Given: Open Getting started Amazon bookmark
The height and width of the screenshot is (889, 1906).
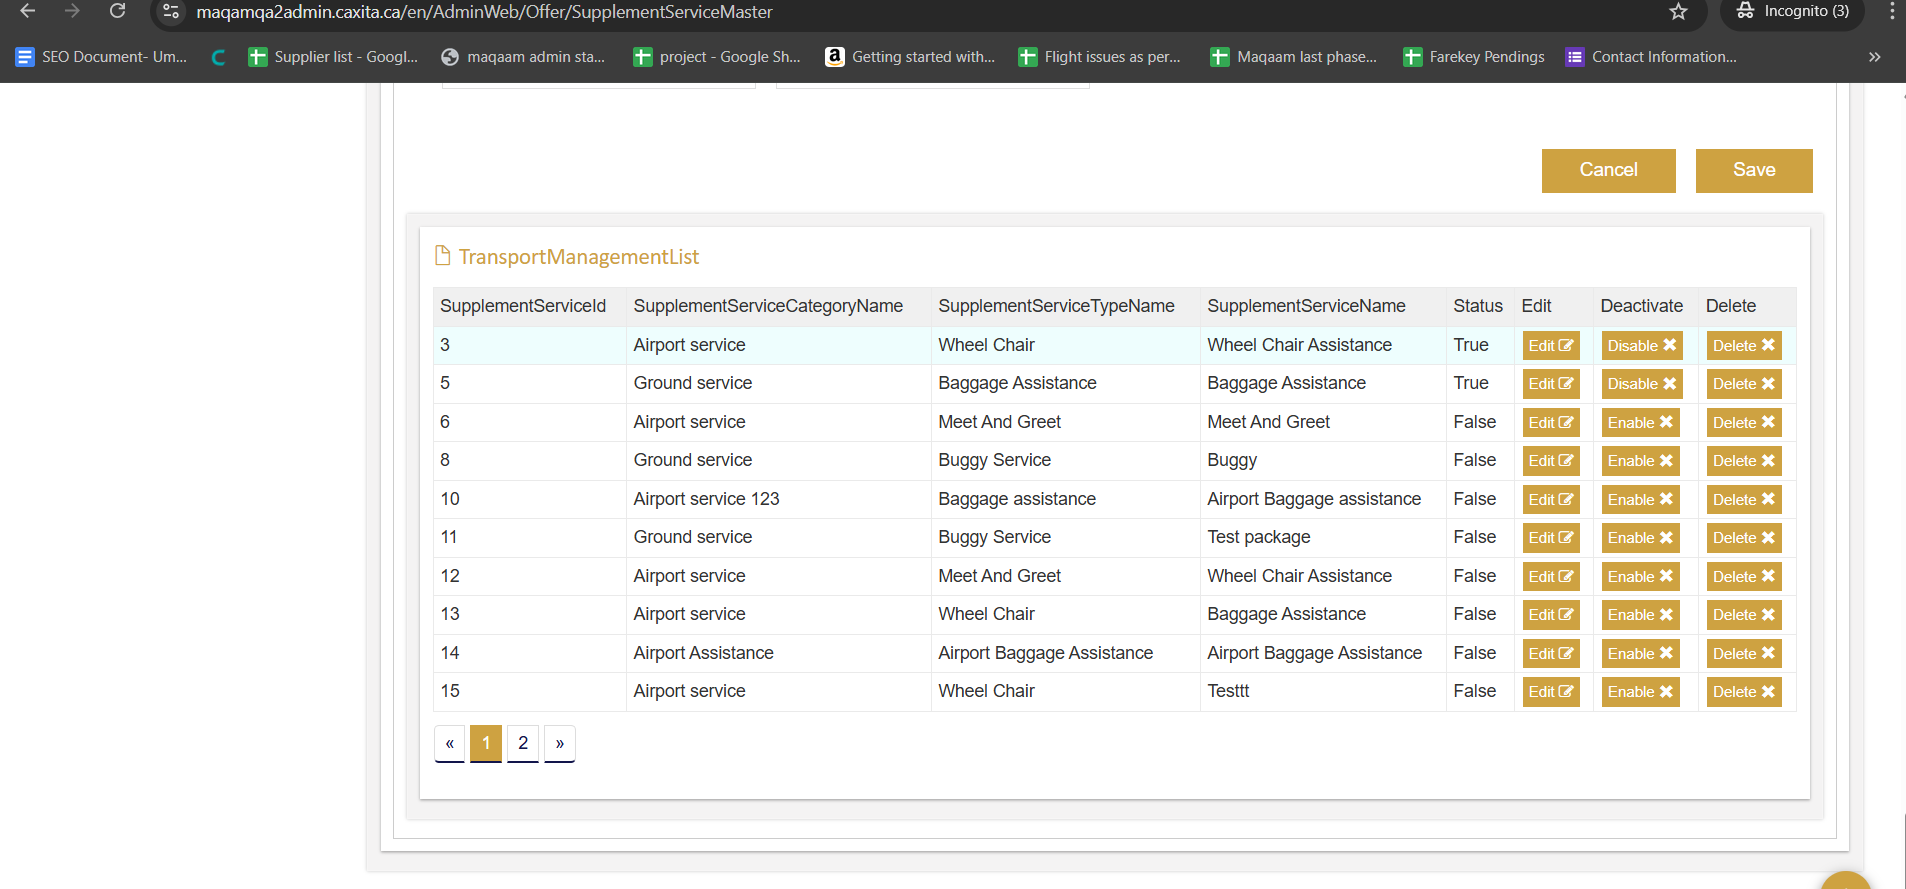Looking at the screenshot, I should point(910,57).
